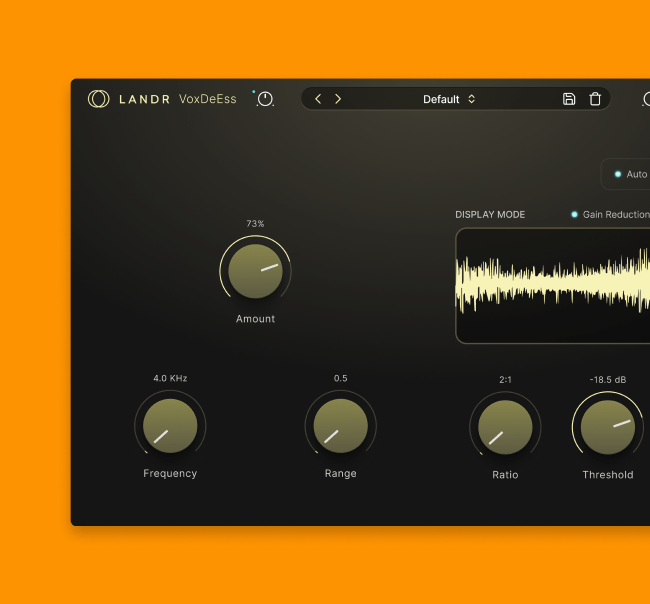Click the VoxDeEss plugin name text
The height and width of the screenshot is (604, 650).
(208, 99)
